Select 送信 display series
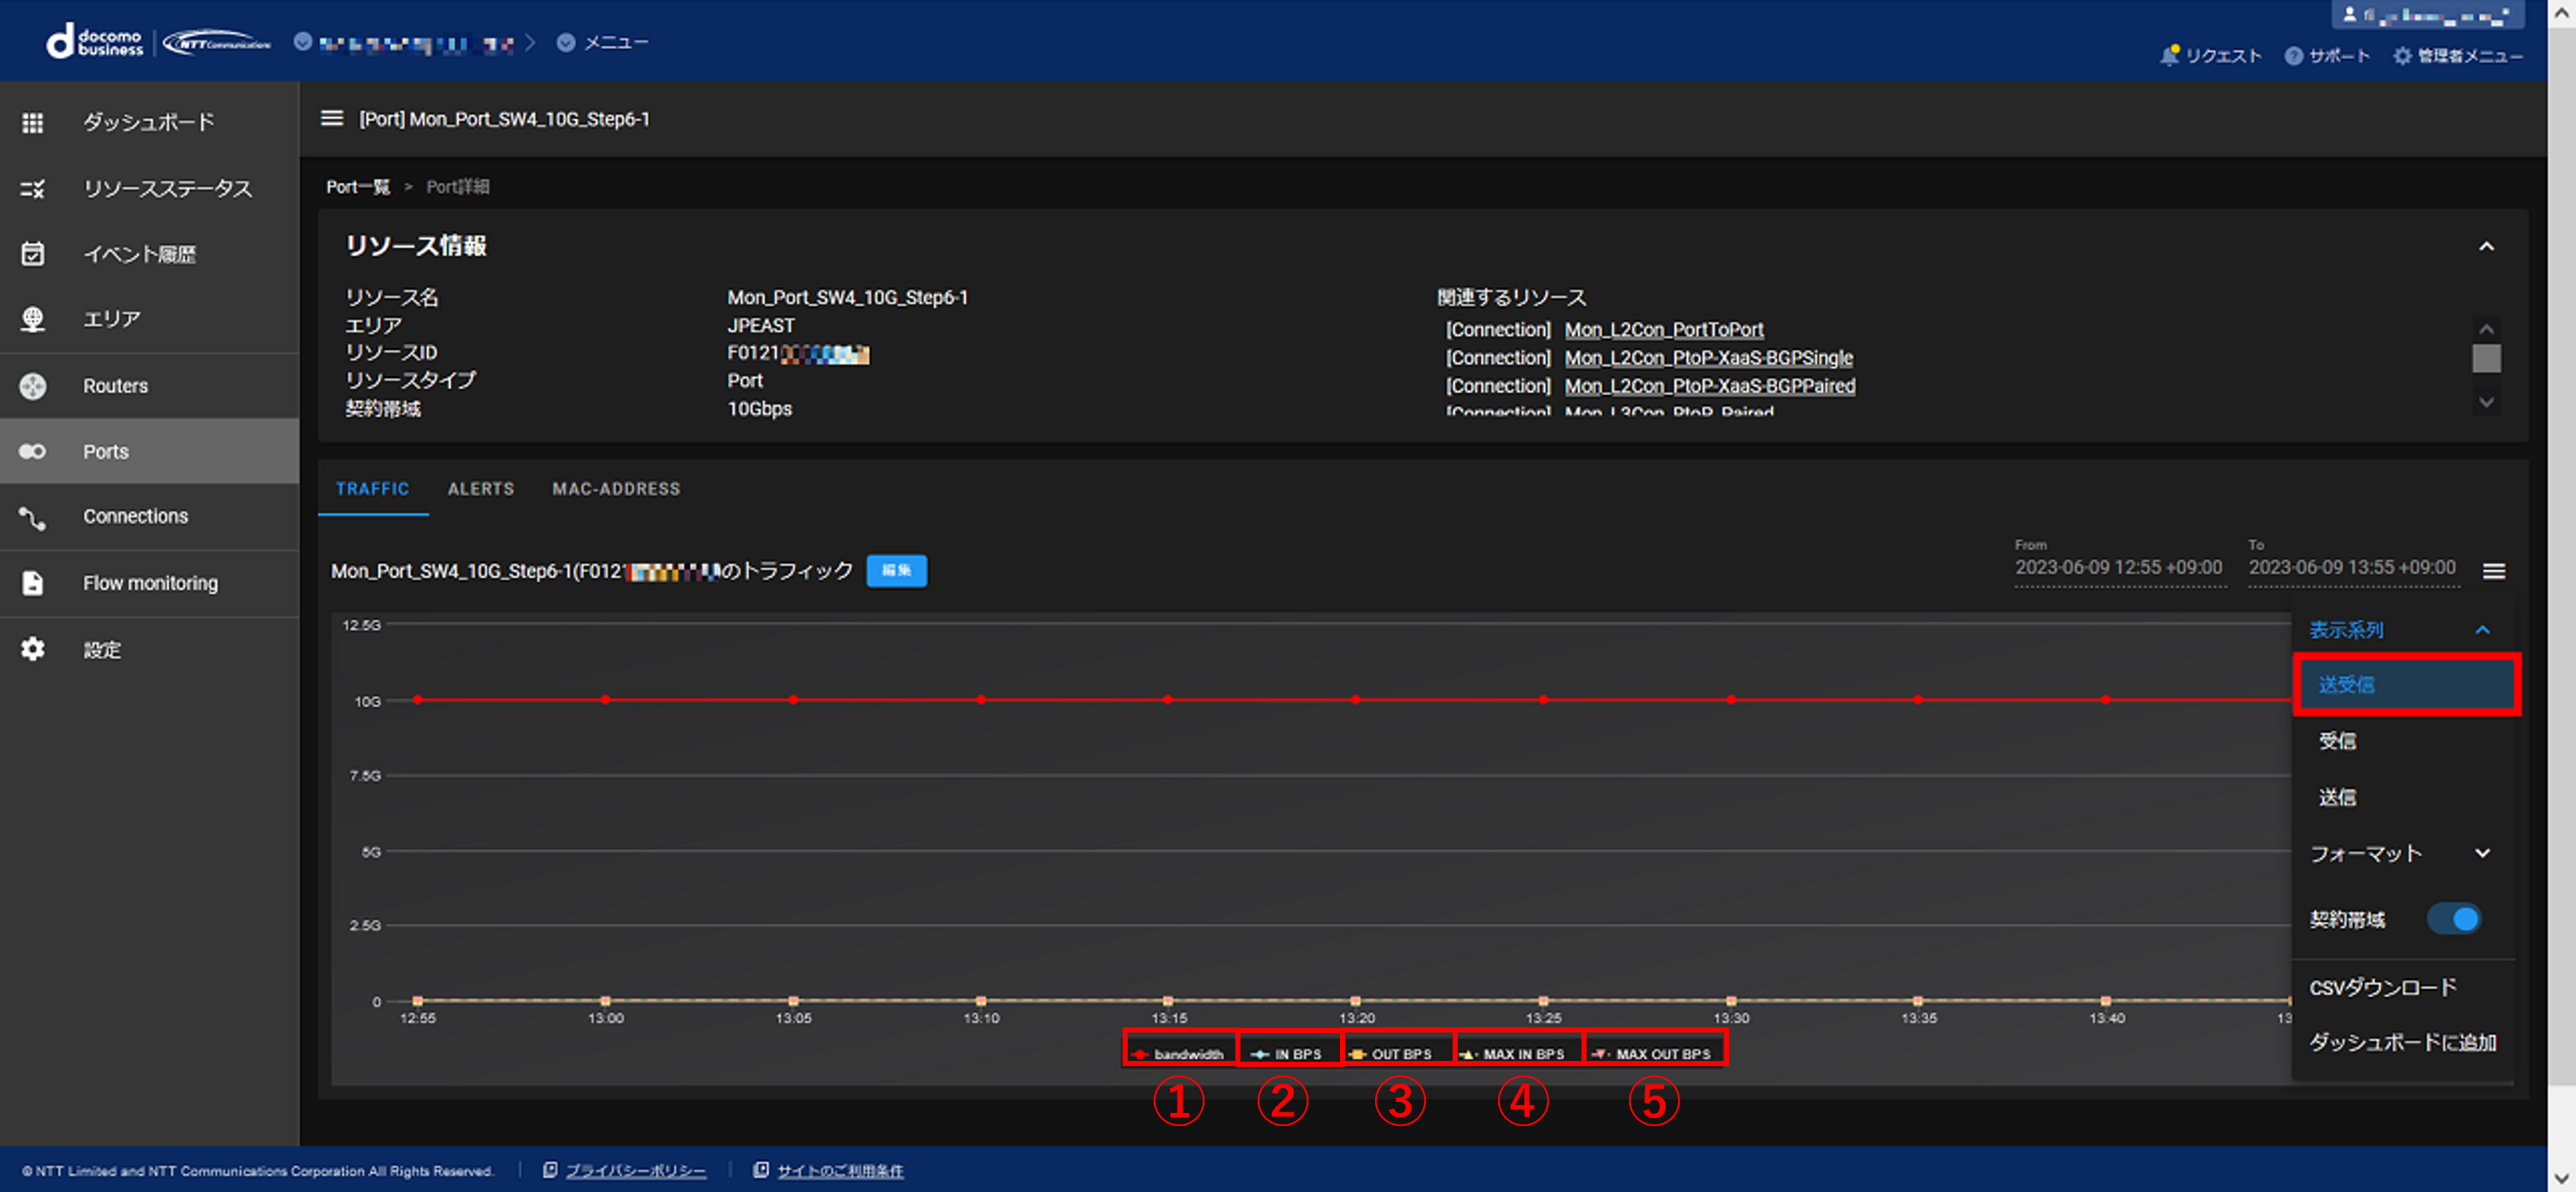Screen dimensions: 2576x1192 point(2405,797)
